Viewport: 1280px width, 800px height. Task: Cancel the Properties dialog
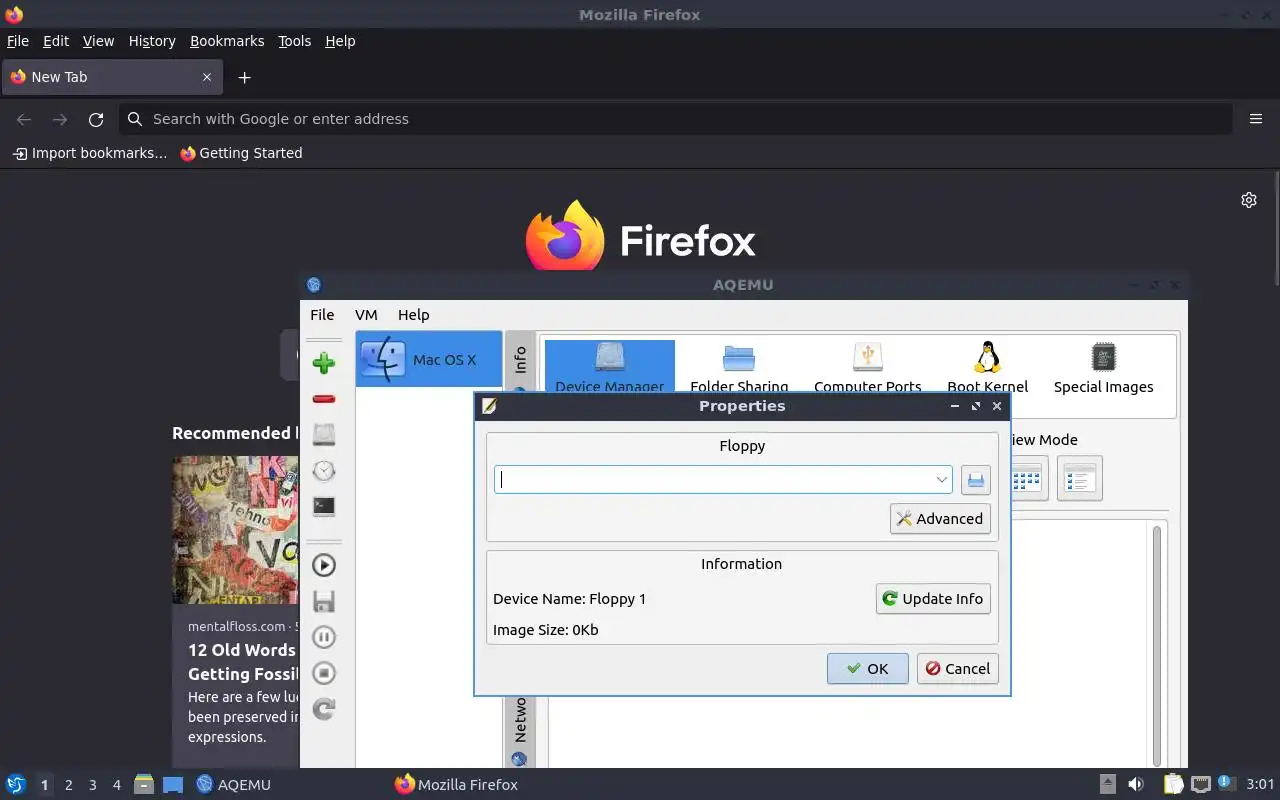tap(958, 669)
